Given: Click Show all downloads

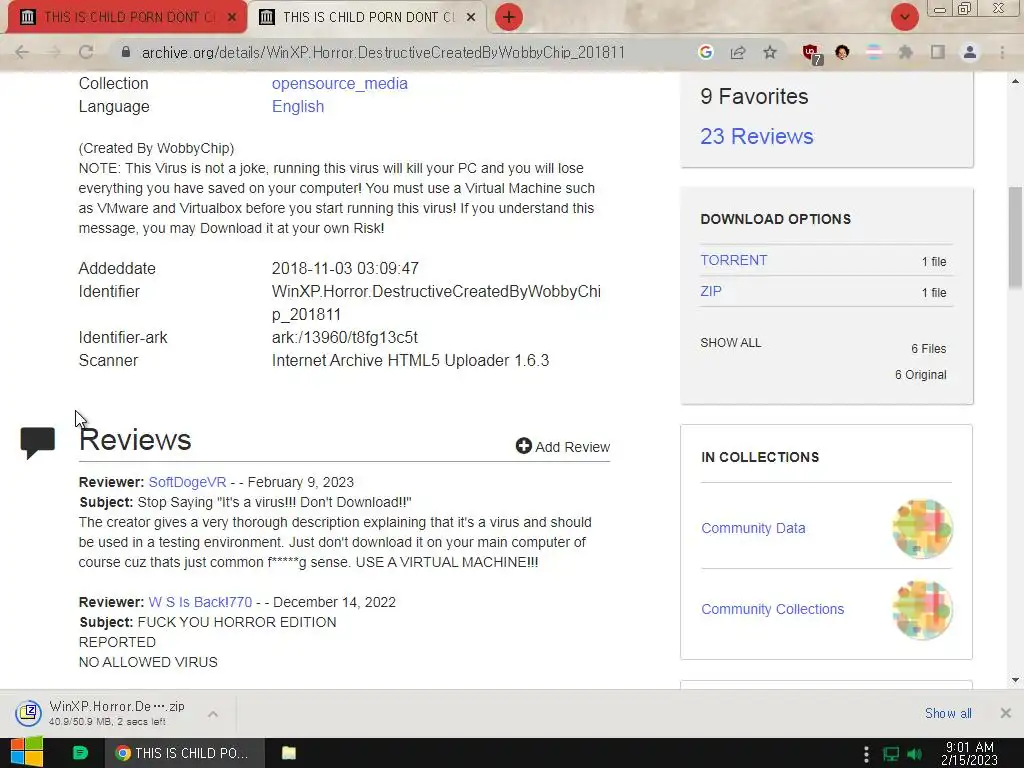Looking at the screenshot, I should [x=948, y=713].
